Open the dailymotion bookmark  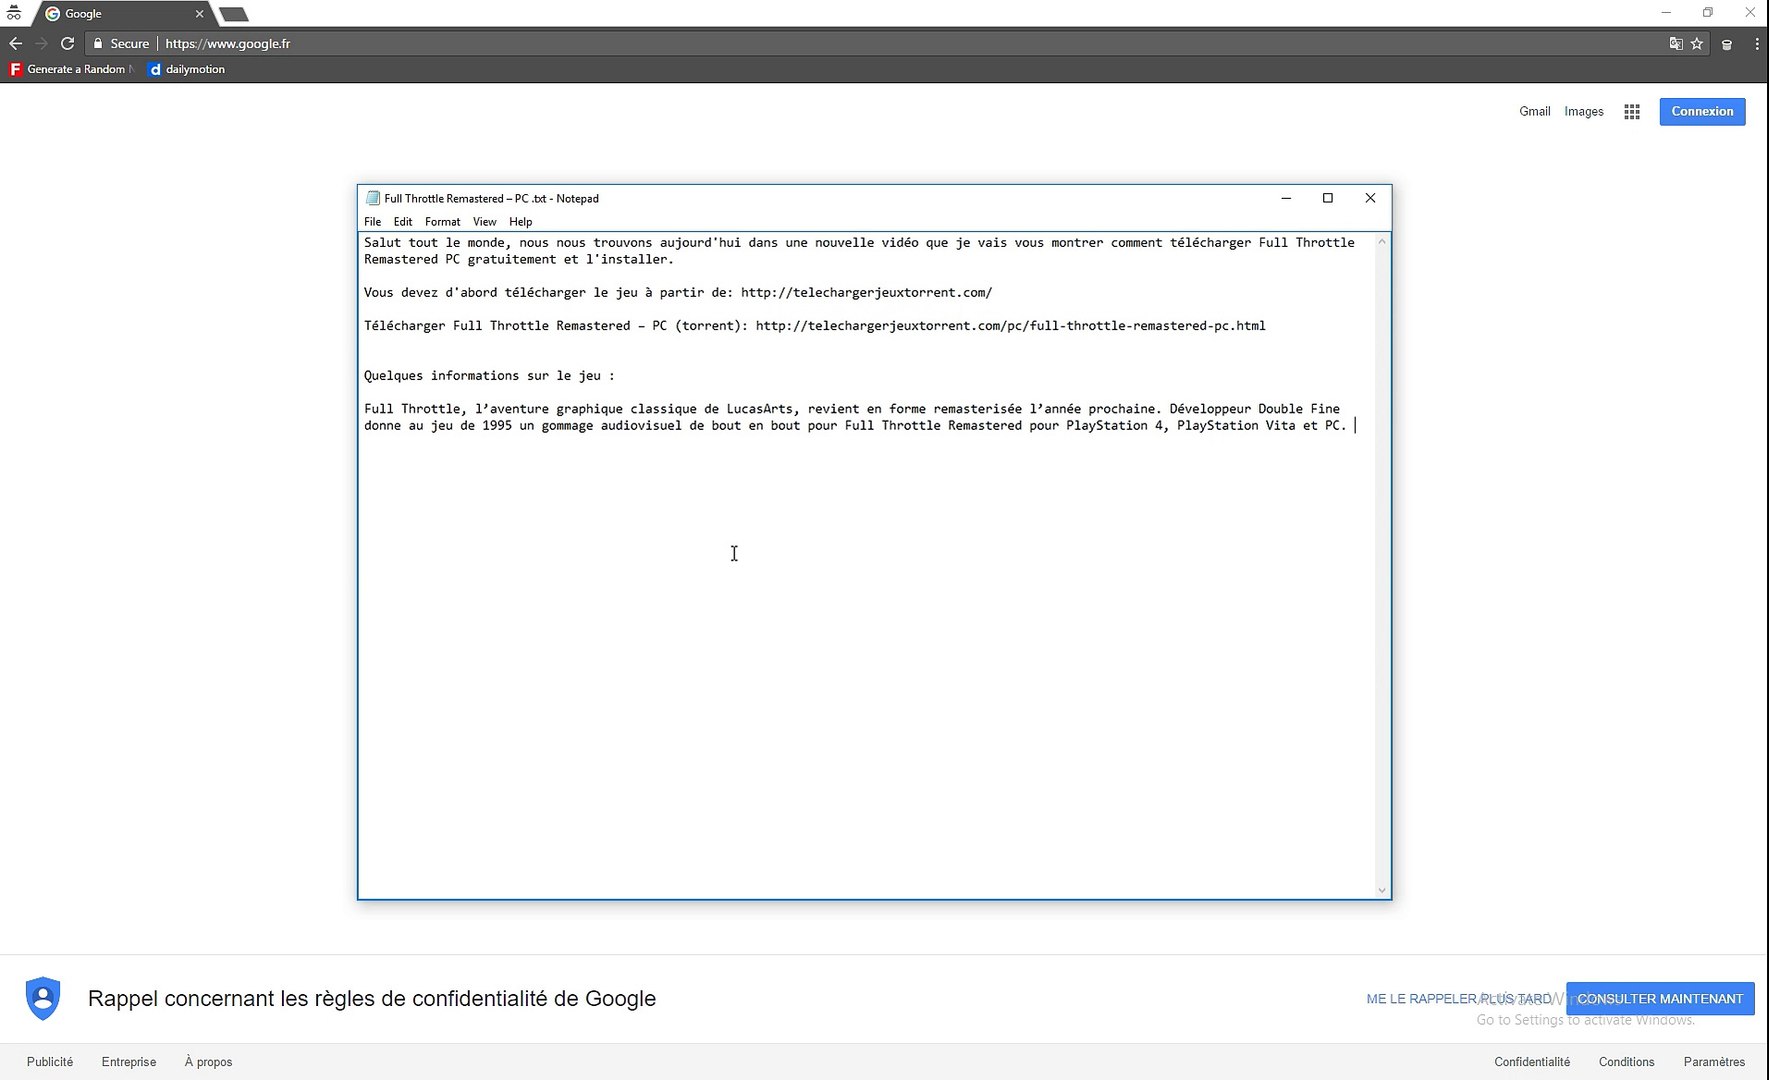pyautogui.click(x=187, y=69)
